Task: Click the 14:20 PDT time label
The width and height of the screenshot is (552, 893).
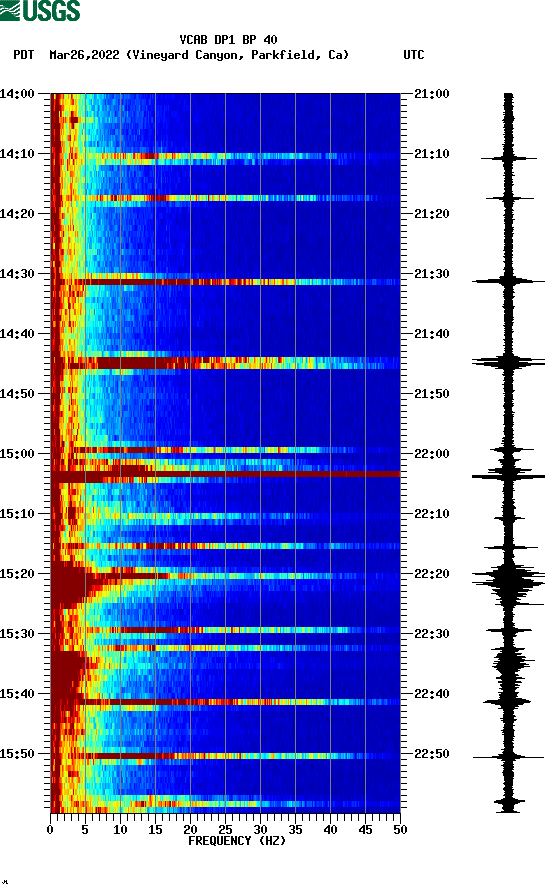Action: pos(17,214)
